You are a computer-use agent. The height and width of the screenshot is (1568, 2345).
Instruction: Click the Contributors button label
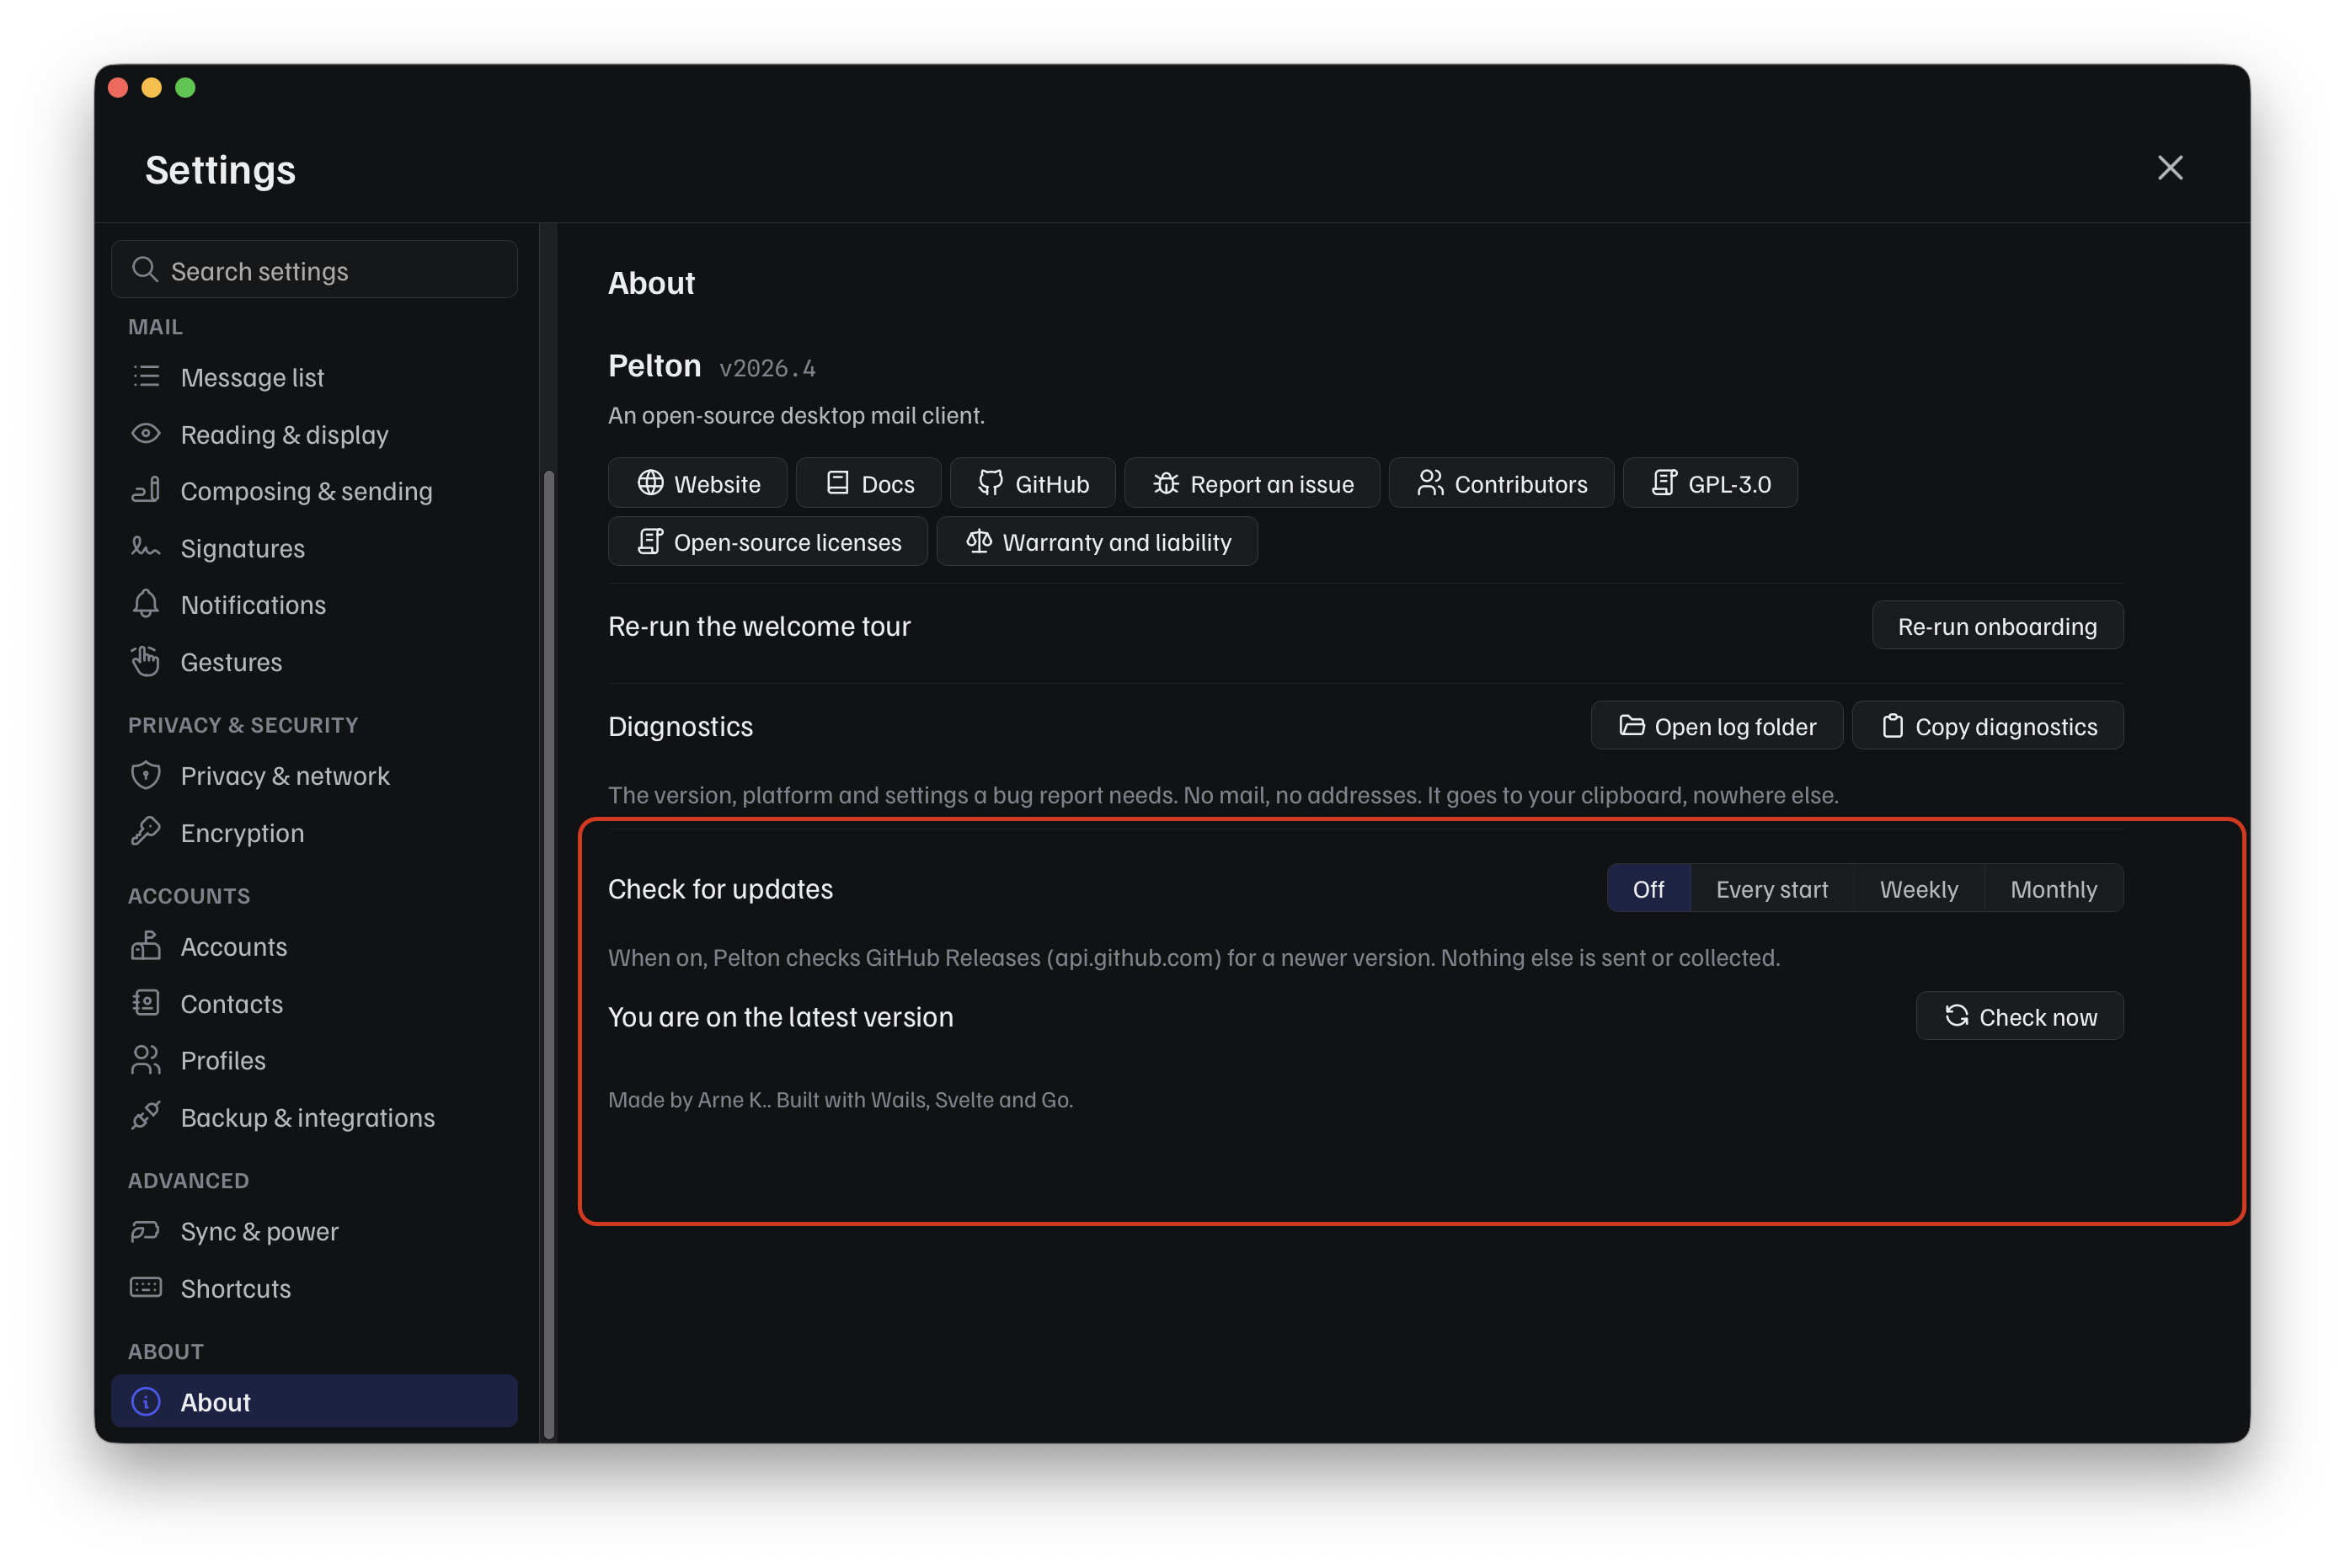1521,484
